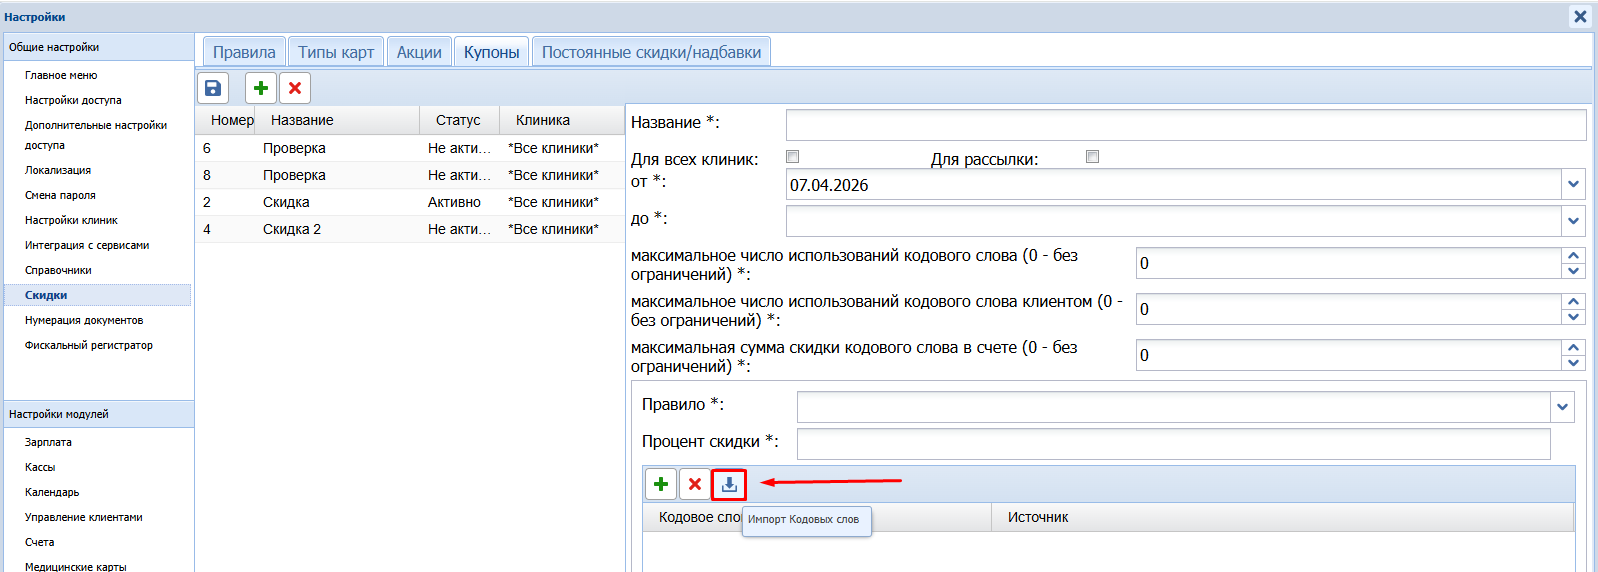Enable the 'Для всех клиник' checkbox

[793, 157]
